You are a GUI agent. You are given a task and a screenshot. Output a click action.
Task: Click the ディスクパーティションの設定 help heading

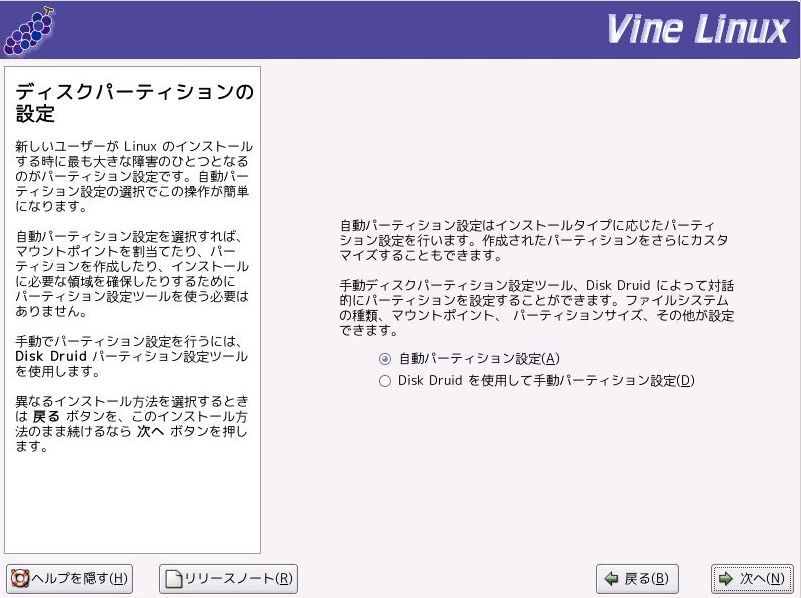pyautogui.click(x=134, y=103)
